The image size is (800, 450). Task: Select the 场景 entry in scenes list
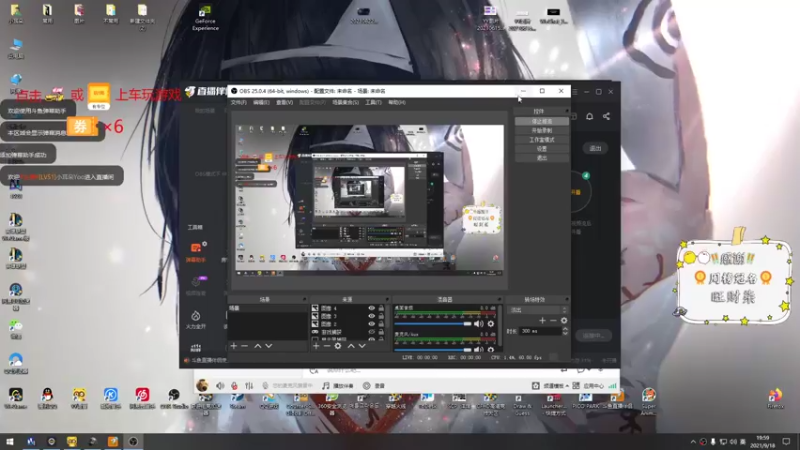click(x=267, y=308)
